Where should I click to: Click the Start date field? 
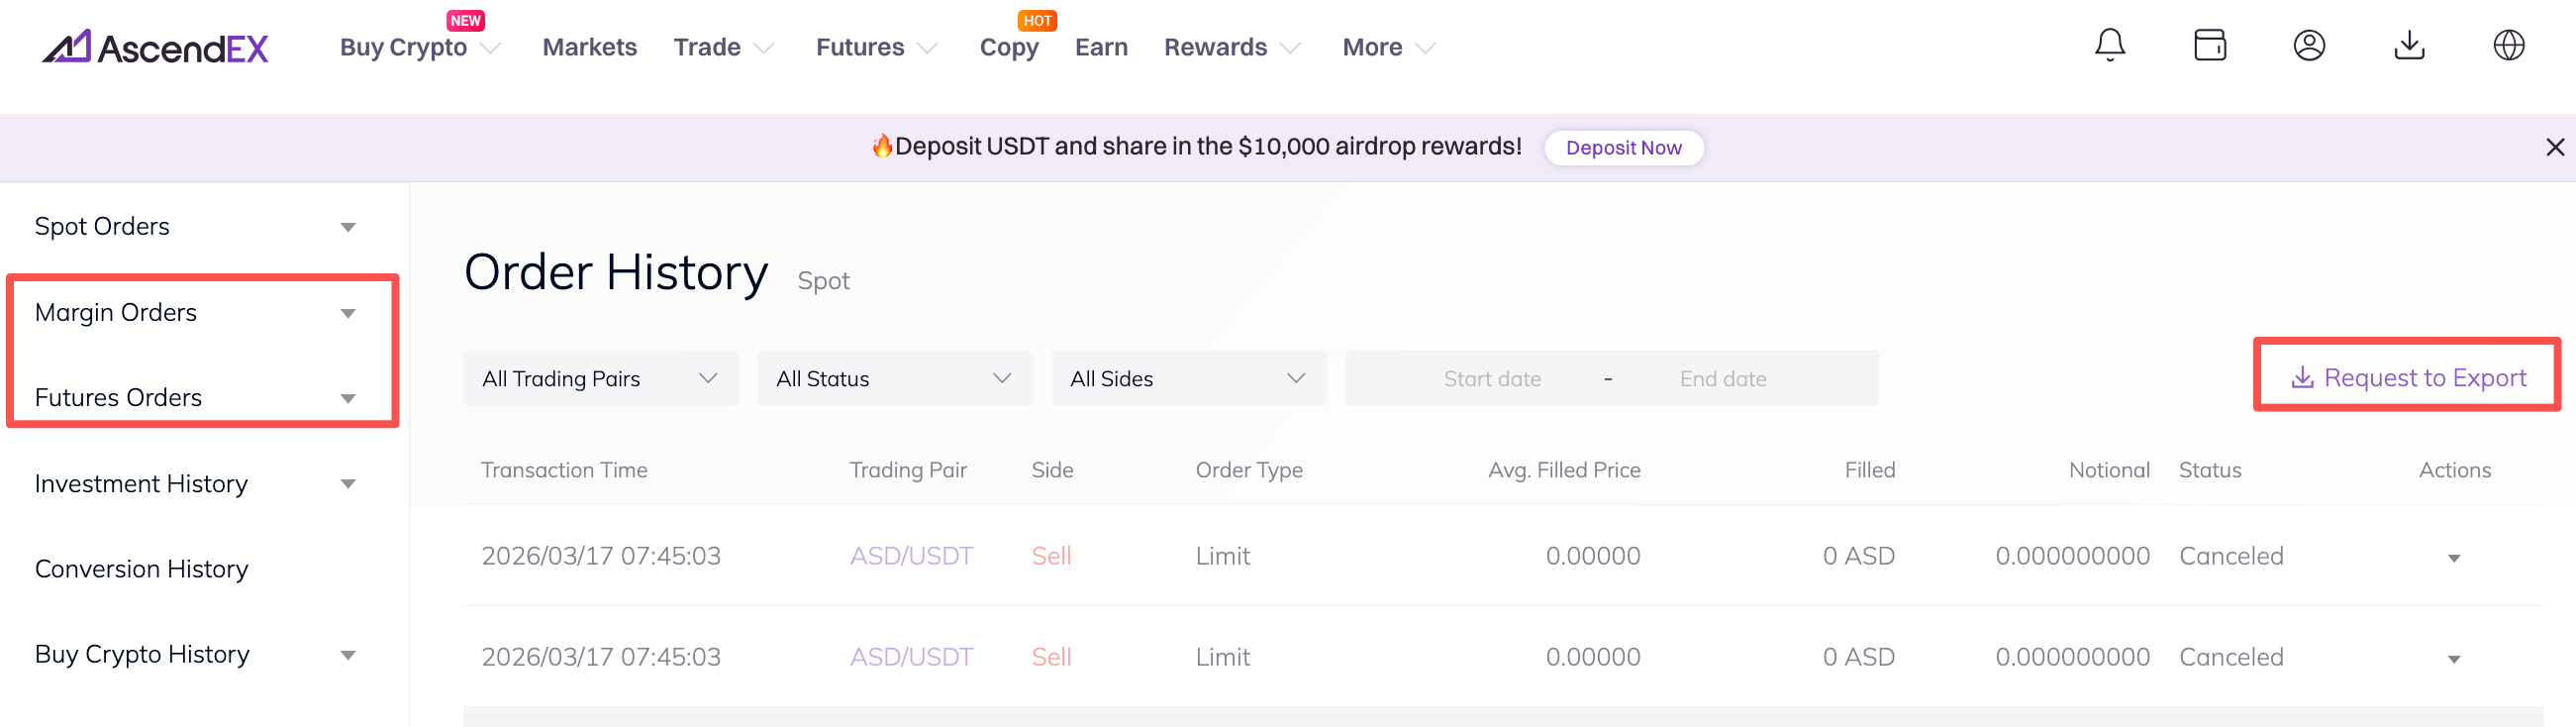pyautogui.click(x=1491, y=378)
